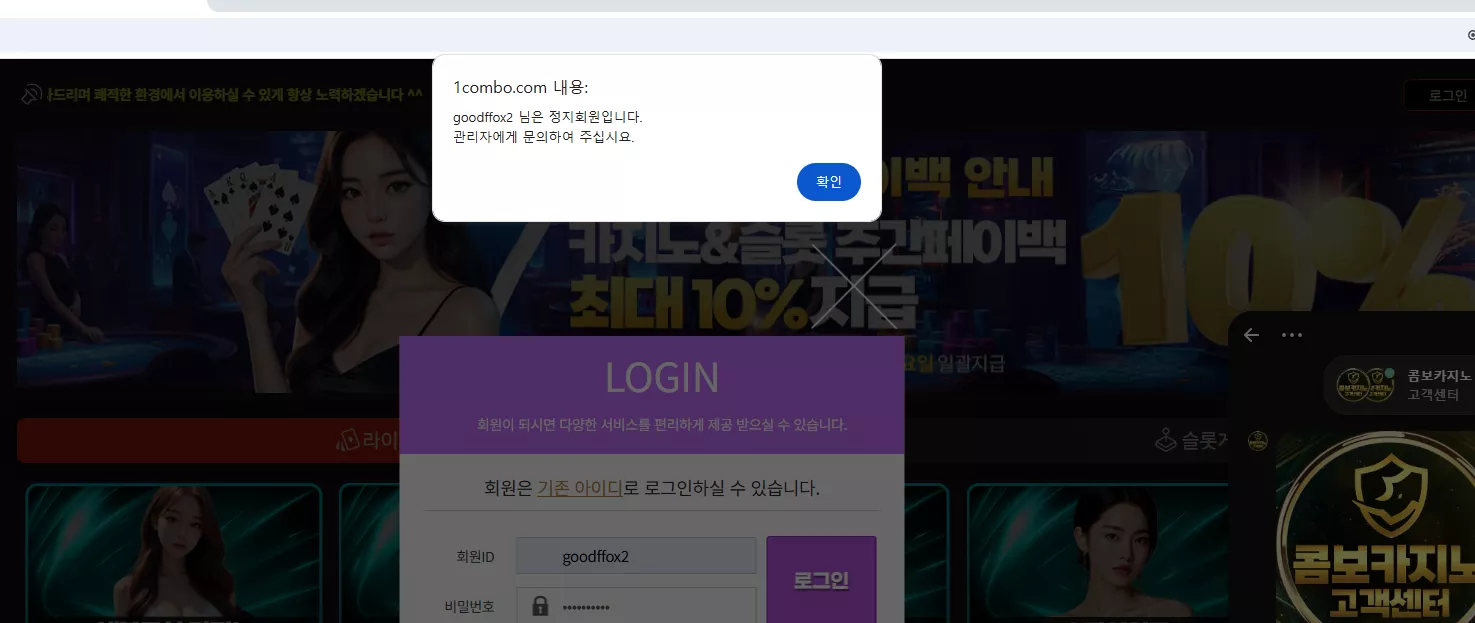Screen dimensions: 1475x623
Task: Click the goodffox2 님은 정지회원입니다 alert message
Action: click(547, 117)
